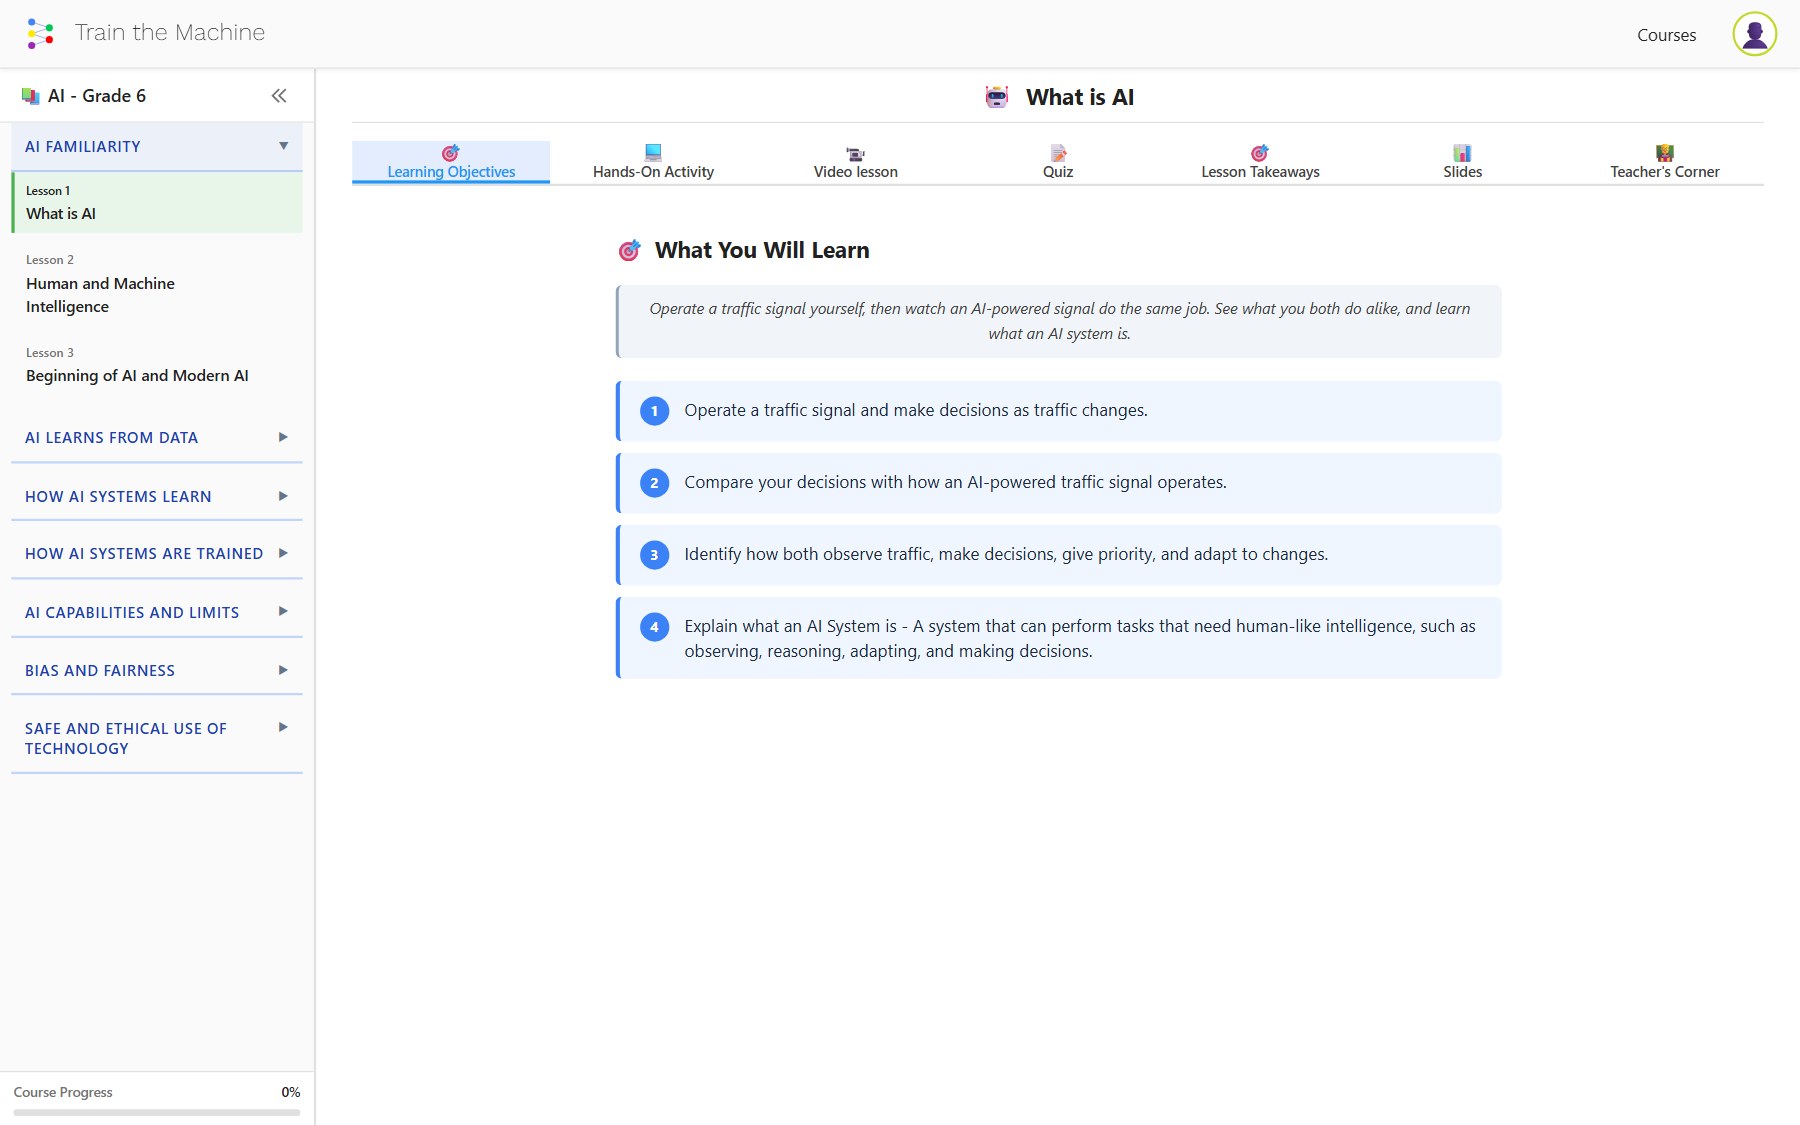Click the numbered badge 2 objective
The height and width of the screenshot is (1125, 1800).
tap(654, 483)
